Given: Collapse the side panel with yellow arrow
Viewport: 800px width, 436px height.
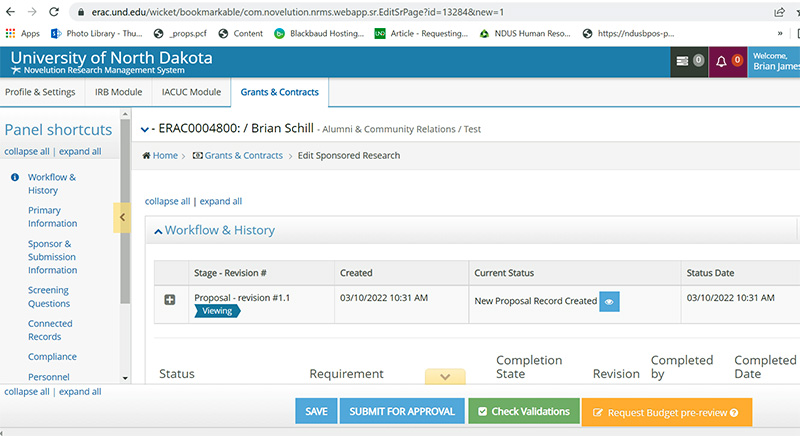Looking at the screenshot, I should tap(122, 217).
